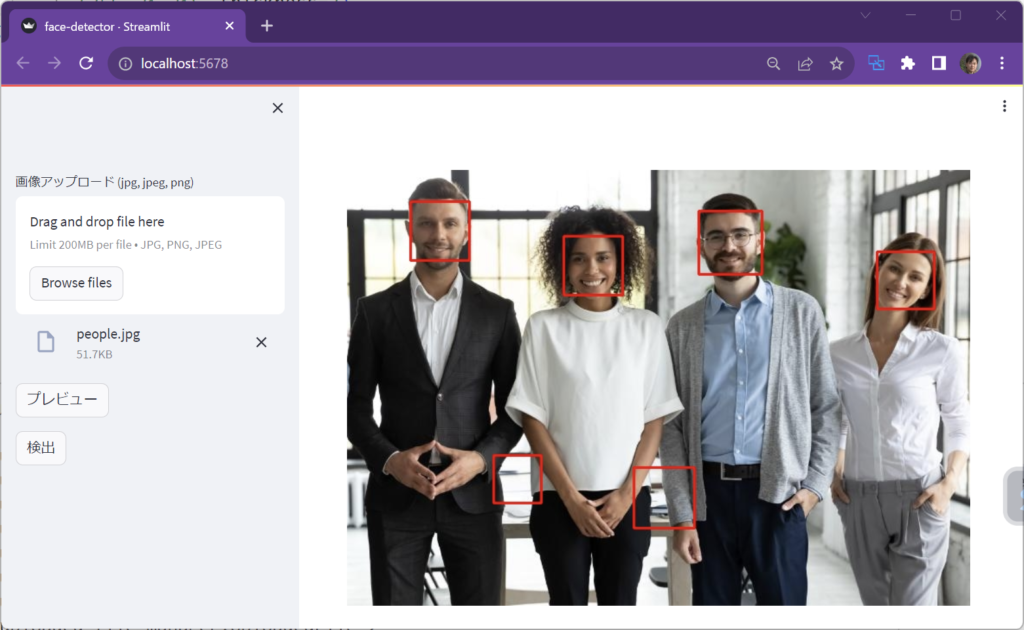Click the 51.7KB file size text
This screenshot has width=1024, height=630.
click(x=95, y=354)
